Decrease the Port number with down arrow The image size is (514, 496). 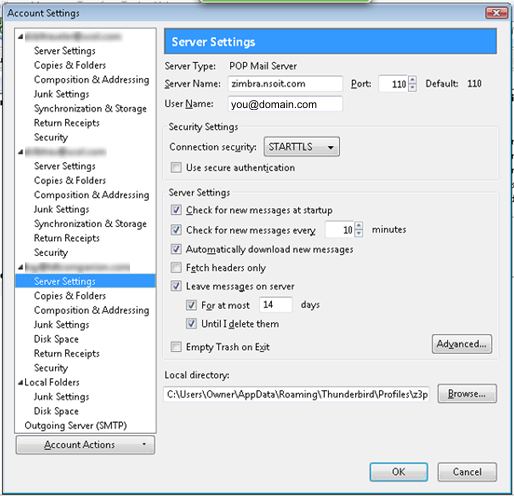tap(413, 87)
